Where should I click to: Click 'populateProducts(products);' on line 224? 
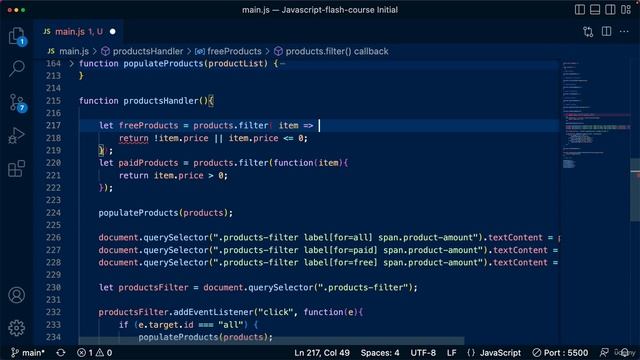(x=165, y=213)
